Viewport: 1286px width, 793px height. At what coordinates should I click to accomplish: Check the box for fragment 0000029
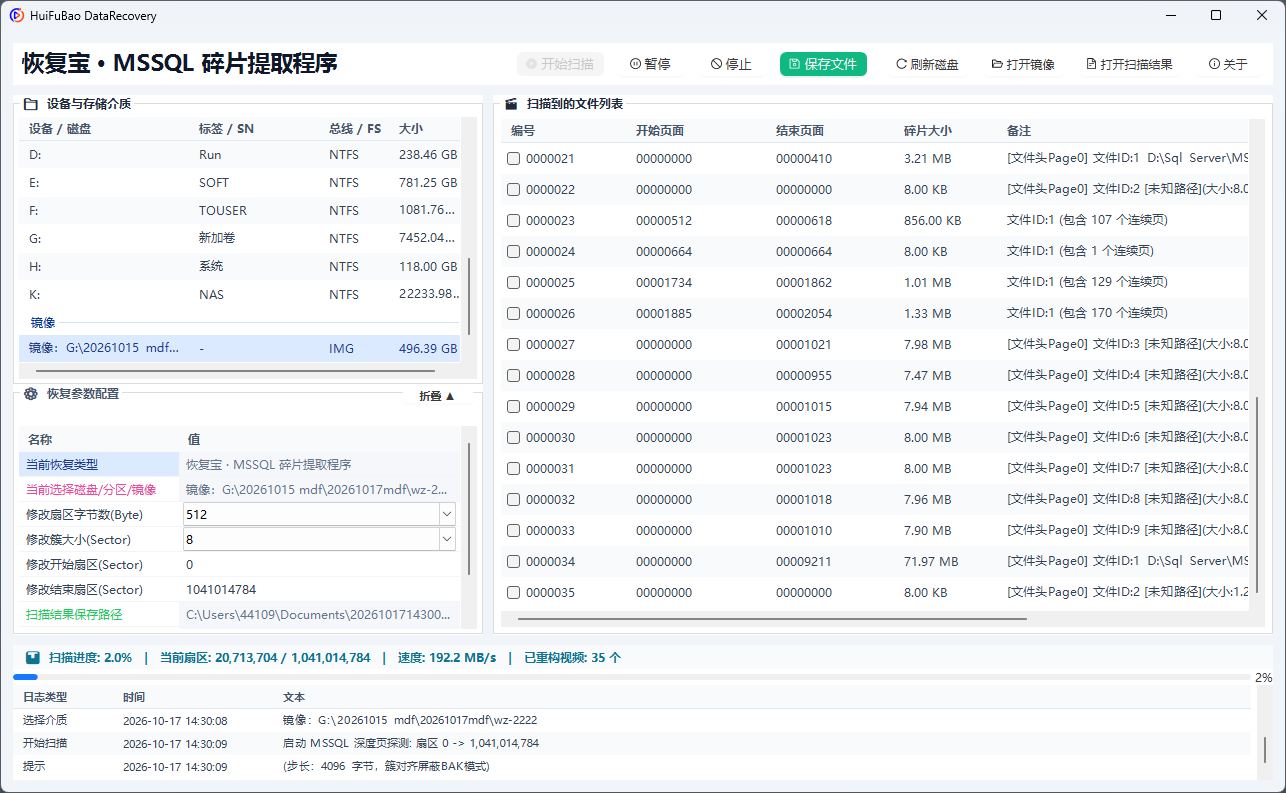coord(513,407)
